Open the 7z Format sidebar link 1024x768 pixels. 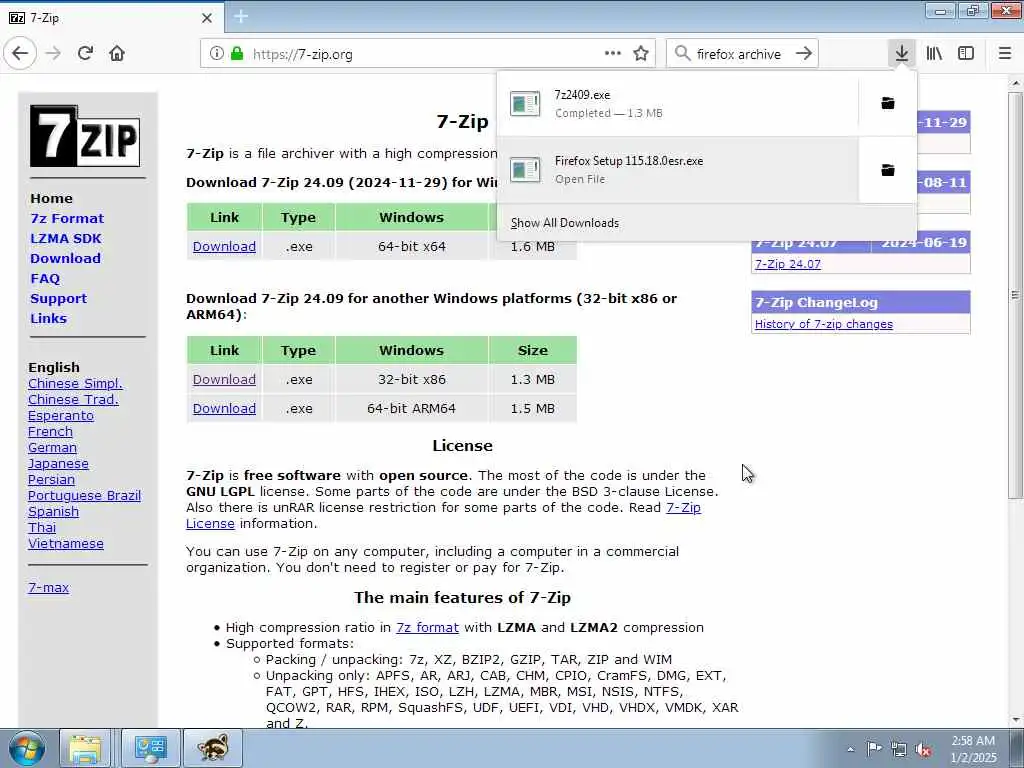(67, 218)
